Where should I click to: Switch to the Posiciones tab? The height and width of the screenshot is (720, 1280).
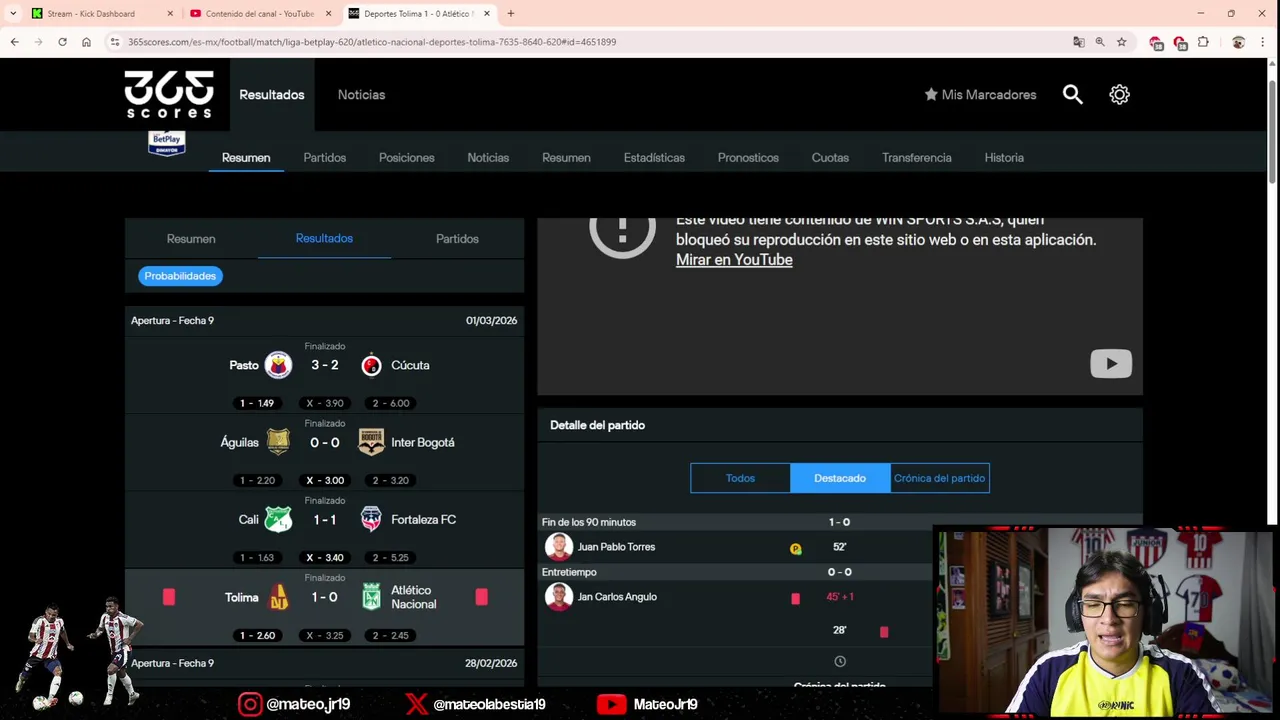(407, 157)
